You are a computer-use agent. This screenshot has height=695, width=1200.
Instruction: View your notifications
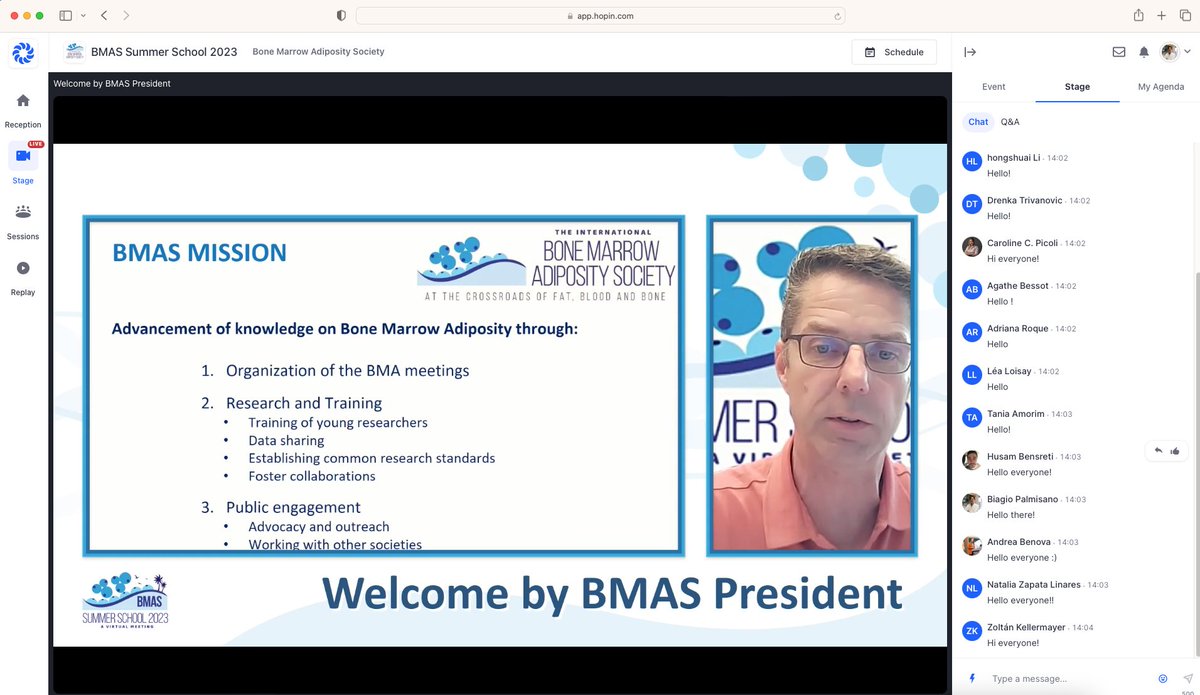(x=1144, y=51)
